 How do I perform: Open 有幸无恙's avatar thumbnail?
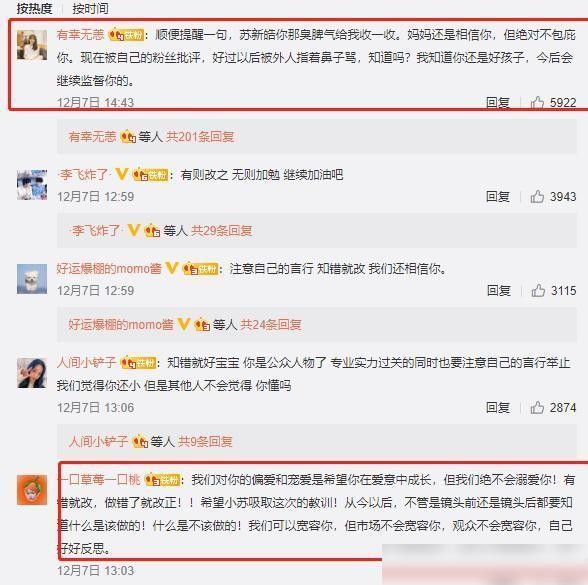click(32, 45)
